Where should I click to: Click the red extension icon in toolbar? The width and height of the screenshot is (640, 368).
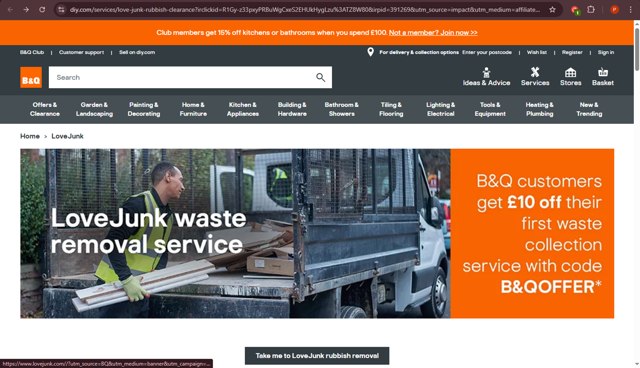tap(575, 10)
